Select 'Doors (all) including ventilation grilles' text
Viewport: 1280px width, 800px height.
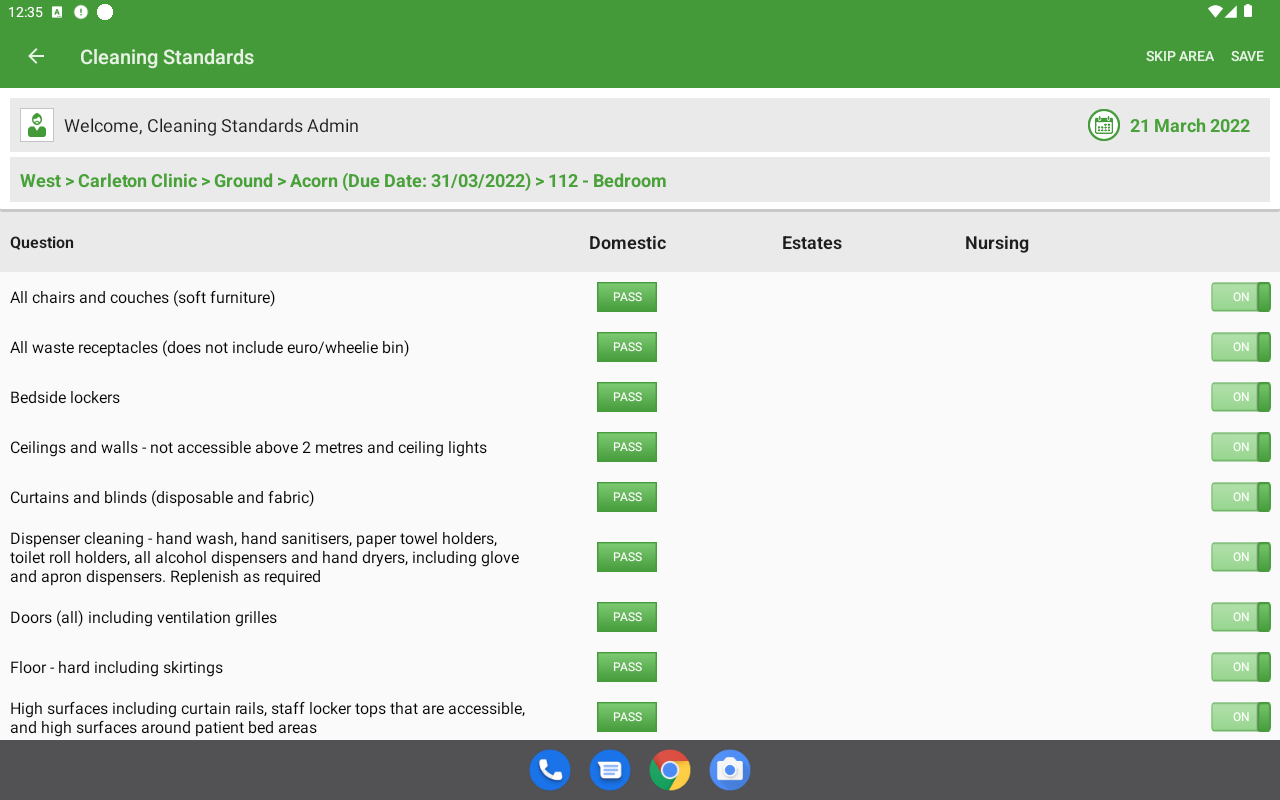[143, 617]
